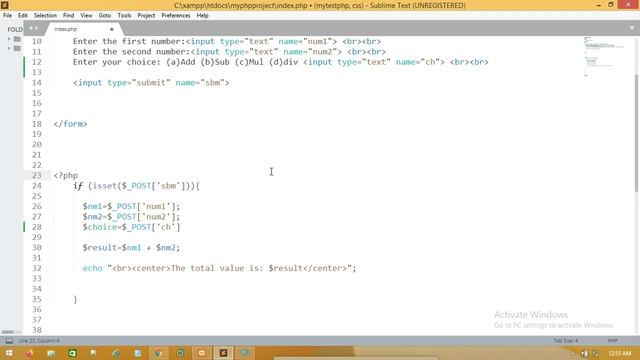Click the "$nm2=$_POST['num2'];" line

[131, 217]
